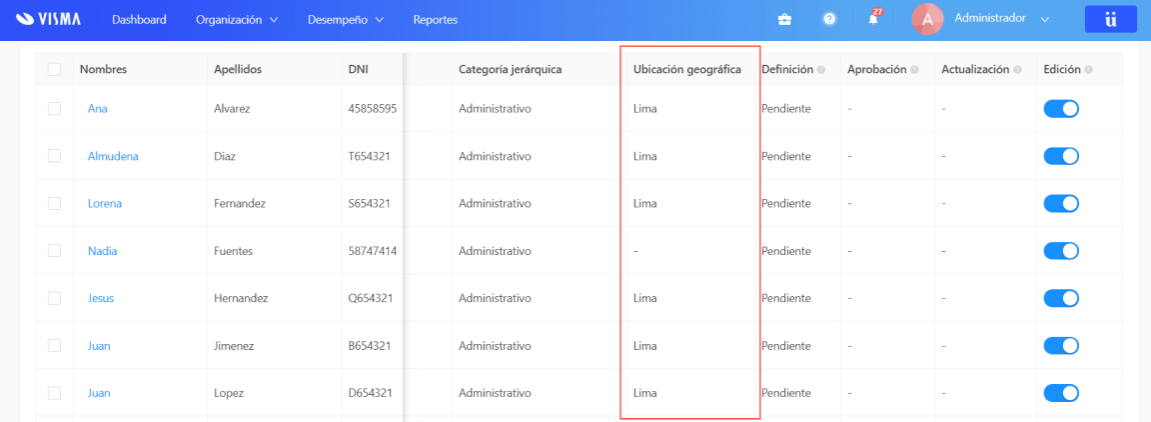Toggle Edición switch for Juan Jimenez
Screen dimensions: 1151x422
coord(1061,346)
